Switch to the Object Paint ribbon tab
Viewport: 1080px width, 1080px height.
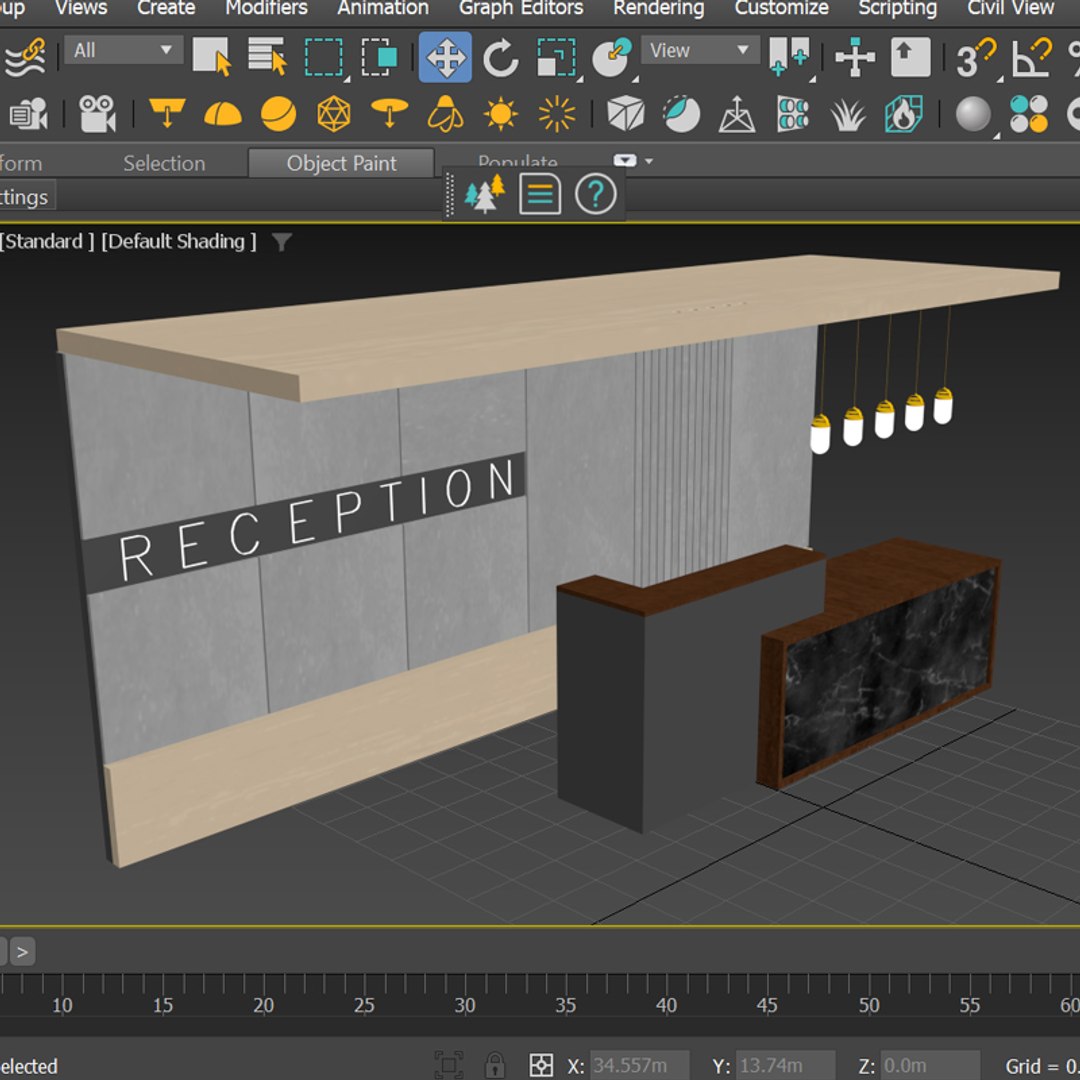pyautogui.click(x=342, y=163)
